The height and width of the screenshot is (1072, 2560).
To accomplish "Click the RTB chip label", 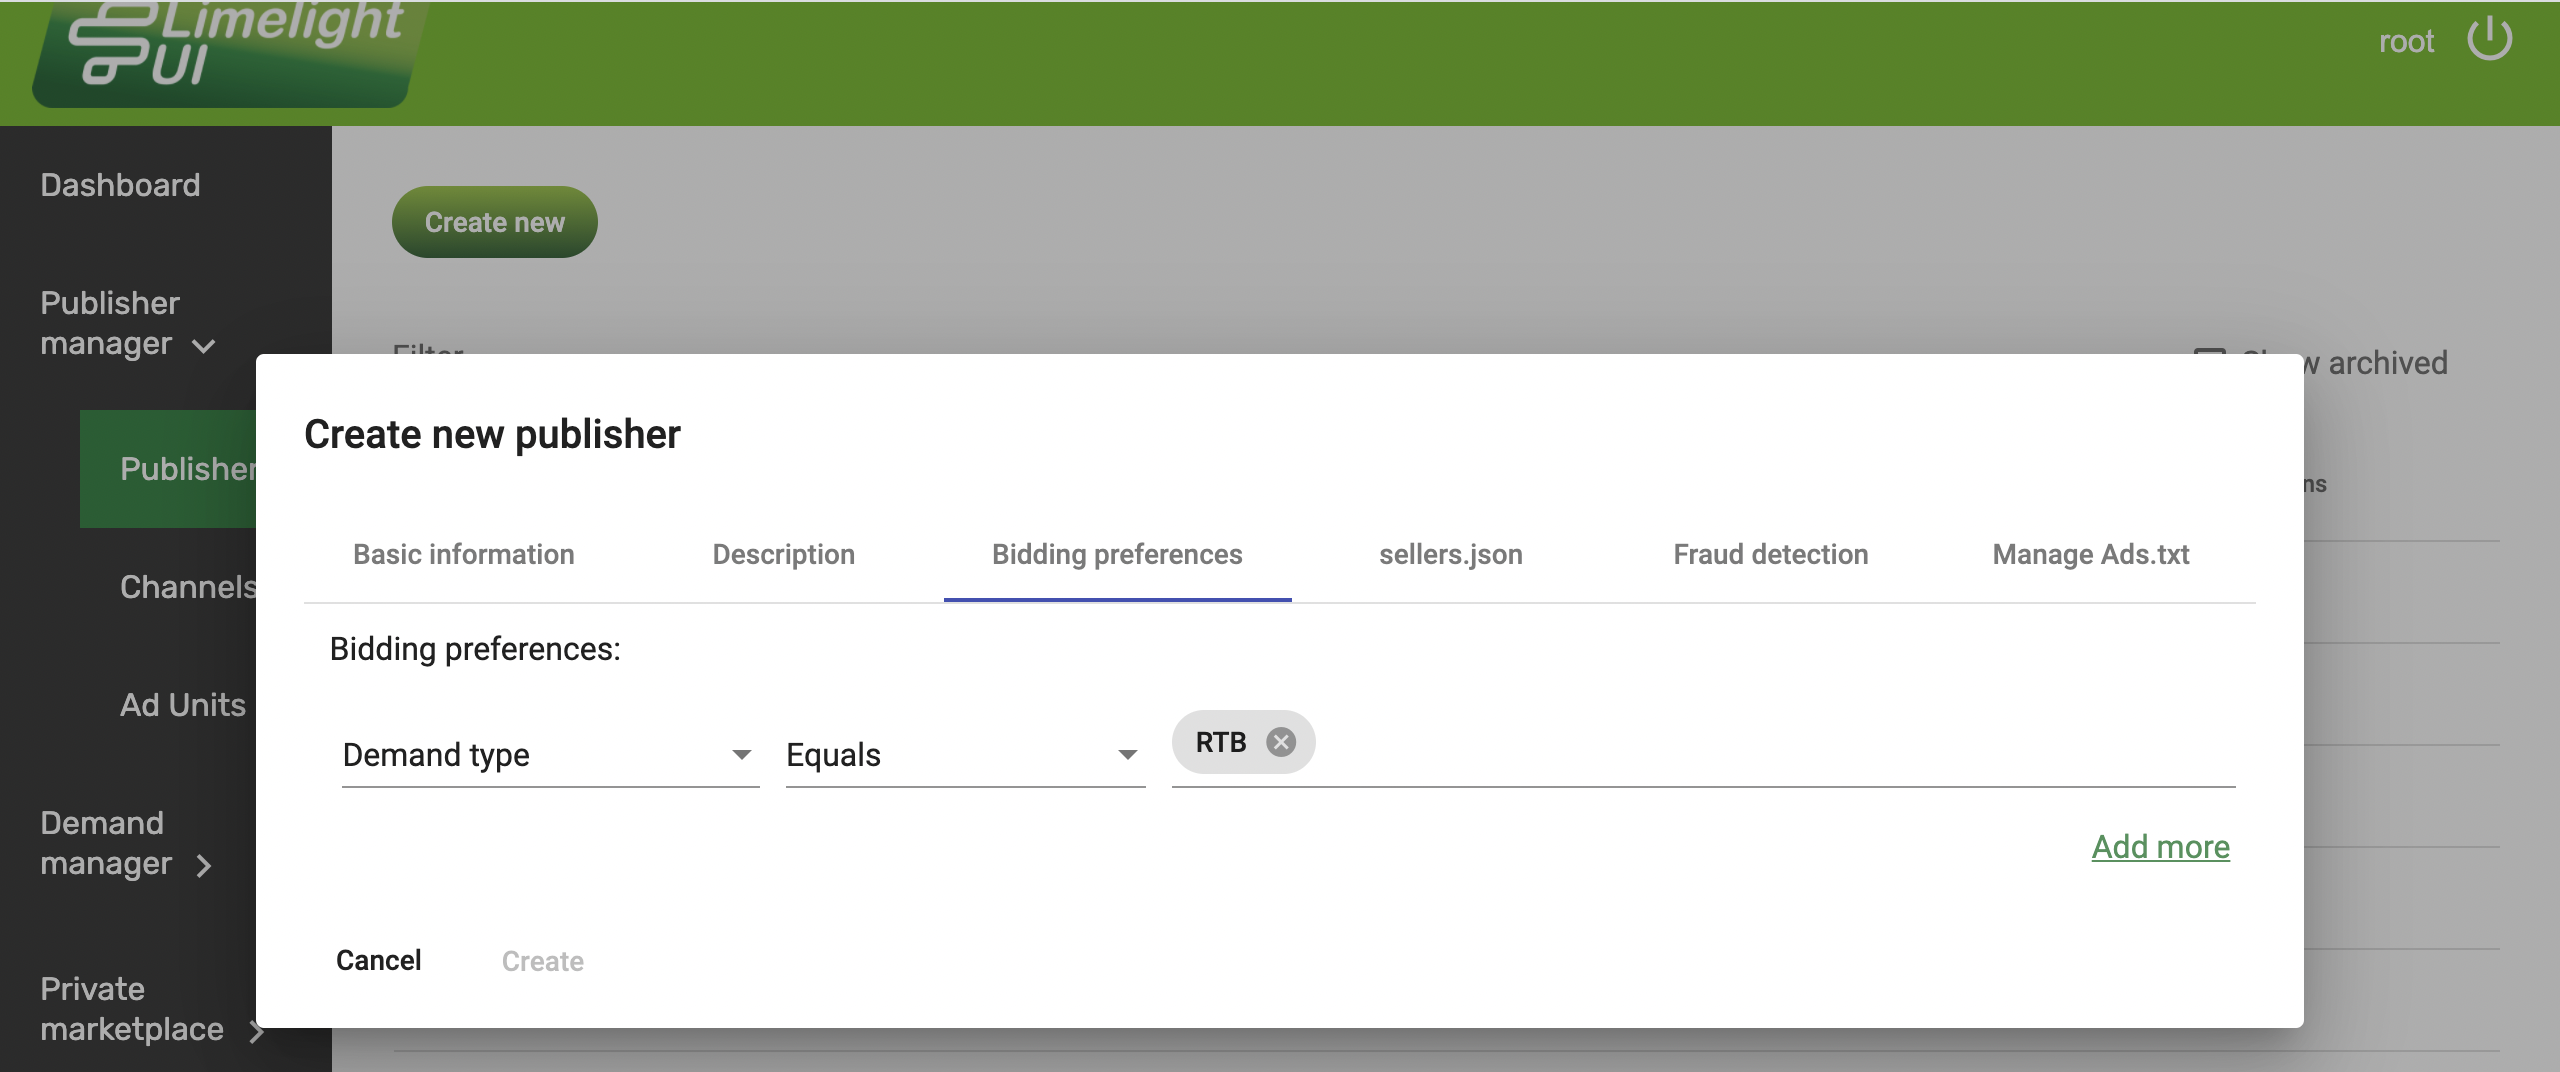I will pos(1221,742).
